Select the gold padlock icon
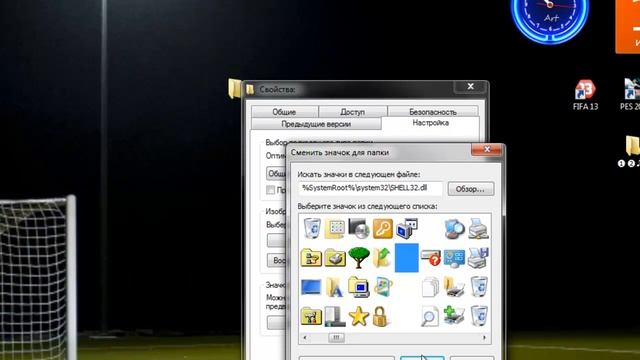 point(380,316)
